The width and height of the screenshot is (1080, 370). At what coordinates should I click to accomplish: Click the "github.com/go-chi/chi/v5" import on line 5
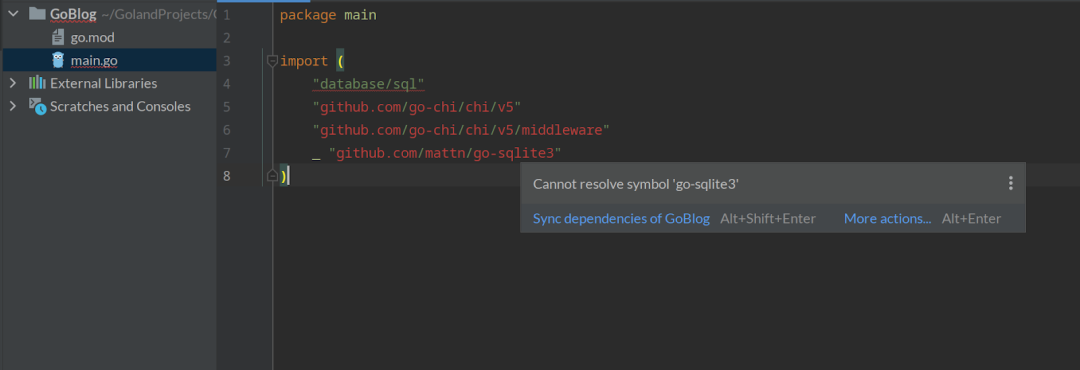point(416,107)
